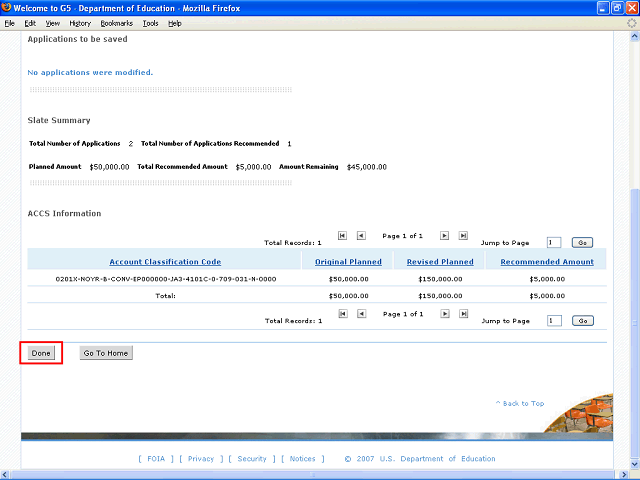Viewport: 640px width, 480px height.
Task: Go to first page in bottom pager
Action: 343,313
